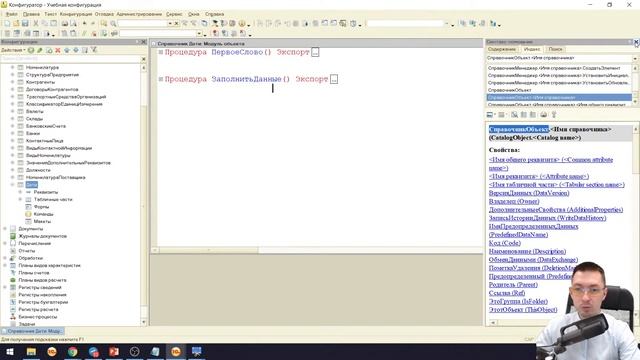This screenshot has width=640, height=360.
Task: Click the Open file toolbar icon
Action: click(16, 24)
